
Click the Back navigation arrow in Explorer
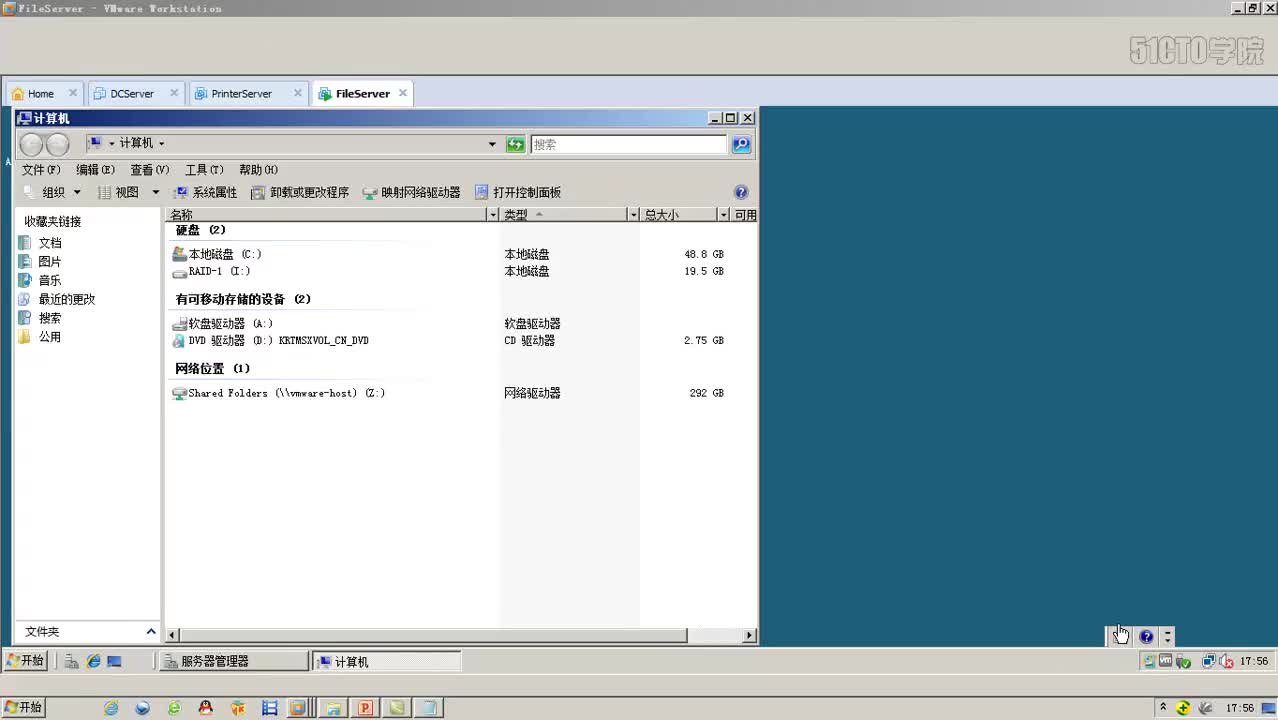pyautogui.click(x=32, y=144)
